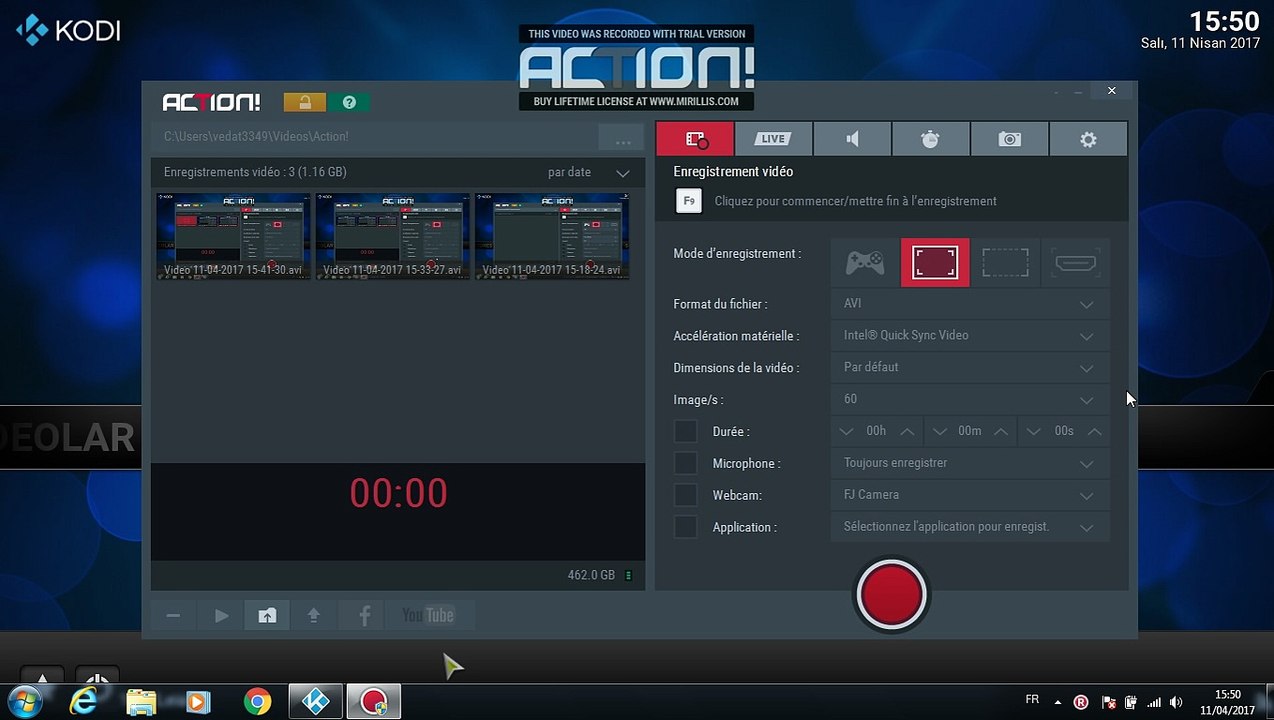1274x720 pixels.
Task: Open the audio recording tab
Action: coord(852,139)
